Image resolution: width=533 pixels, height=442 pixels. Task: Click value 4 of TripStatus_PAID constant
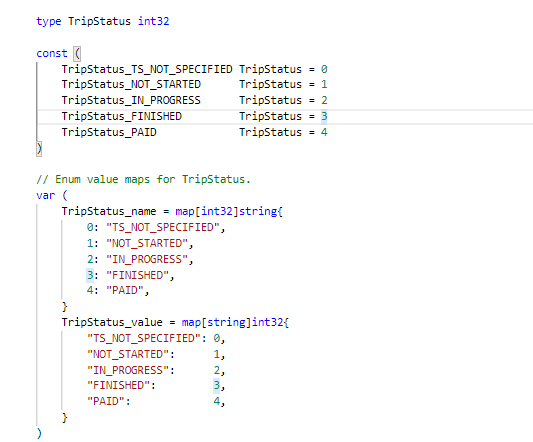324,132
